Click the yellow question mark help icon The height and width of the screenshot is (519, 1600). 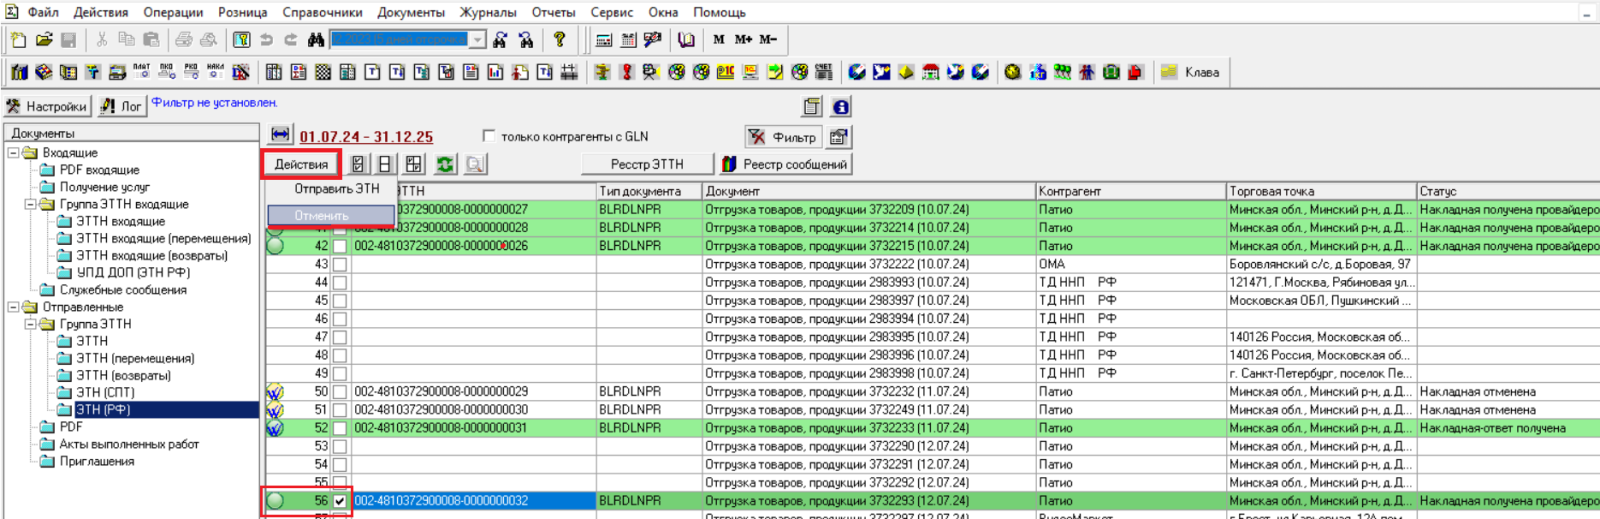[560, 40]
